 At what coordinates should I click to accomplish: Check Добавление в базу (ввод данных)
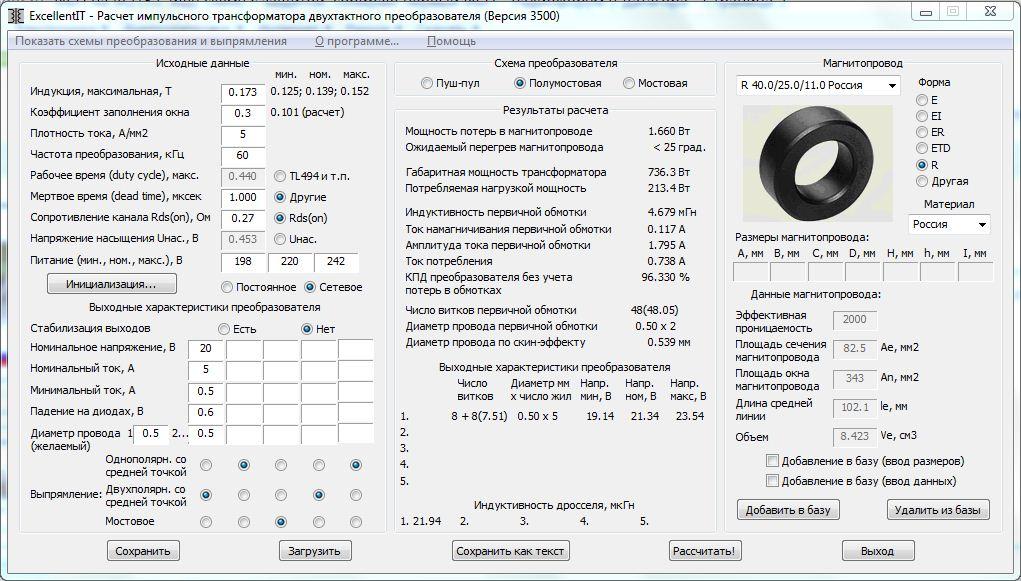coord(772,481)
